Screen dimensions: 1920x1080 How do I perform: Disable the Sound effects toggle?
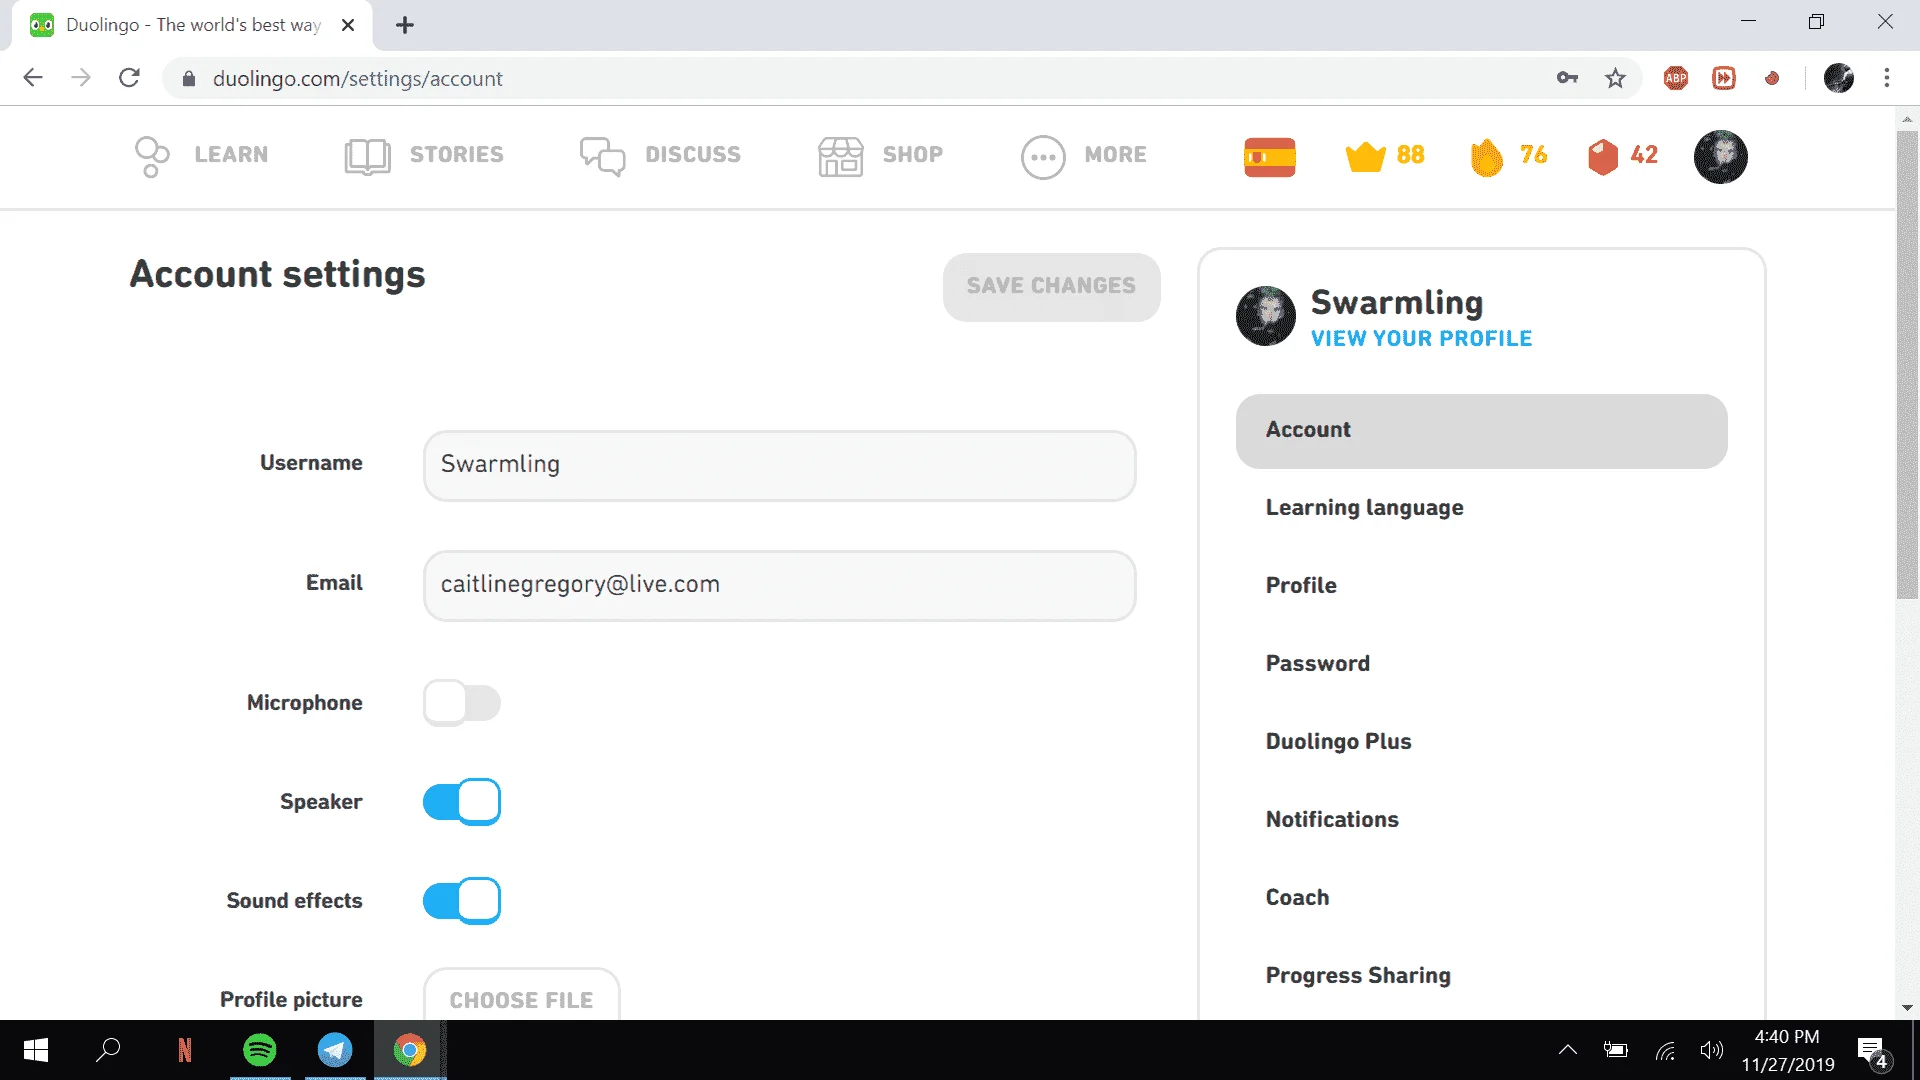[x=462, y=901]
